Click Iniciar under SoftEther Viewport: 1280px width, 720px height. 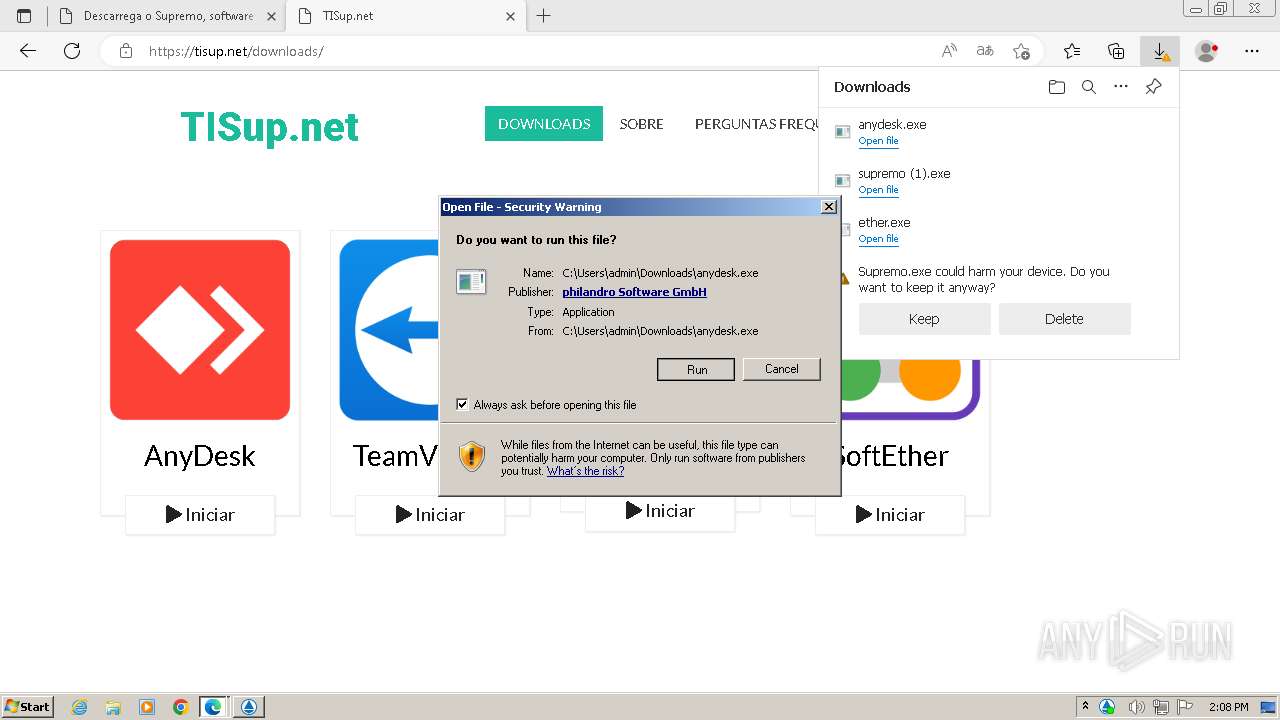point(890,515)
